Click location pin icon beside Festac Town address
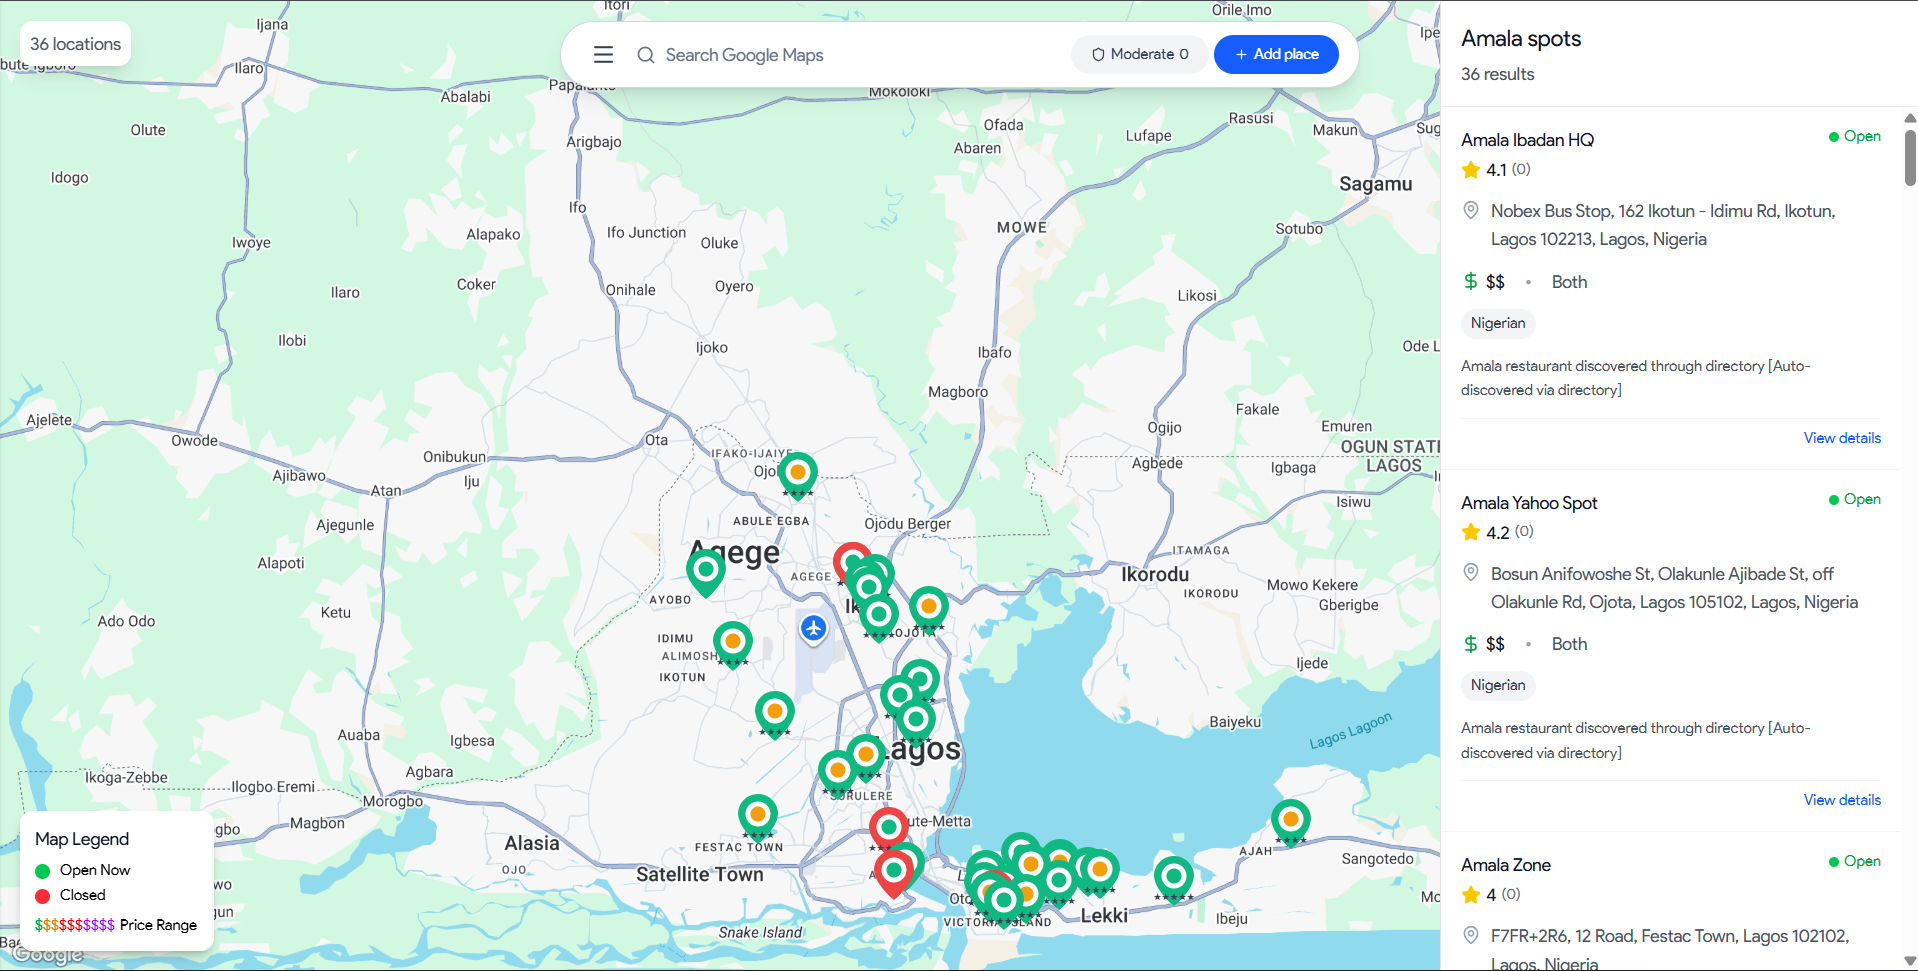The width and height of the screenshot is (1918, 971). click(1471, 935)
